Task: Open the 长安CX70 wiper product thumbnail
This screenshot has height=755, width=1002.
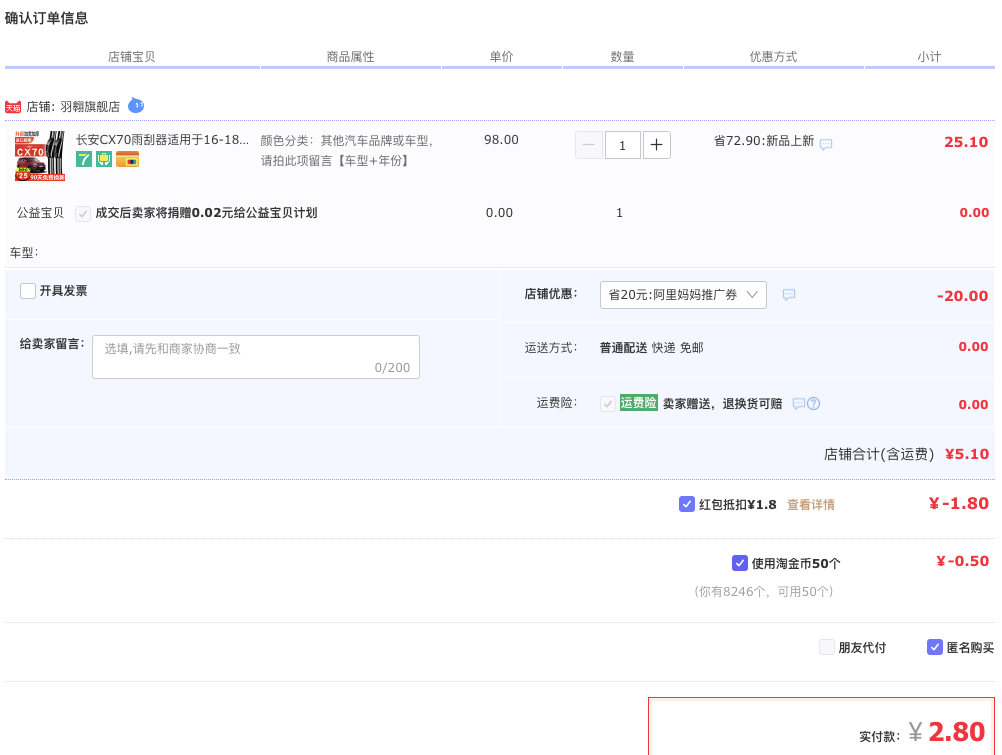Action: coord(40,156)
